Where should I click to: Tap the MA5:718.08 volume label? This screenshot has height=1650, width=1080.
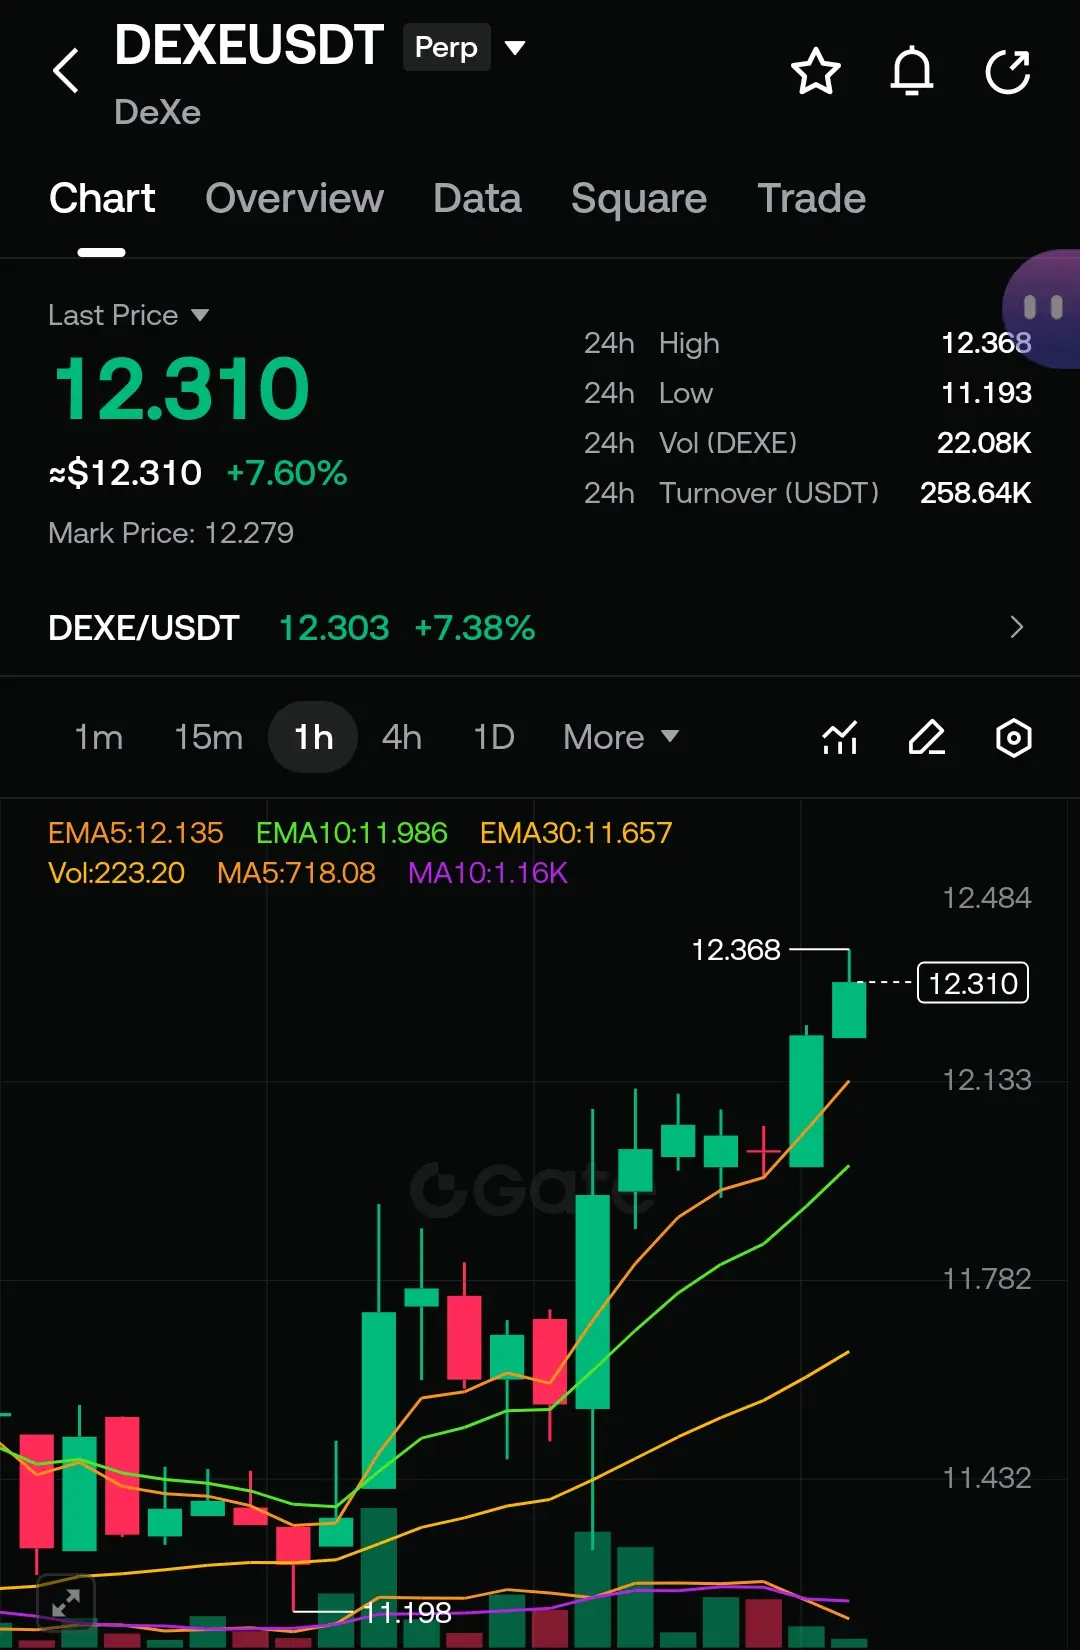click(296, 873)
